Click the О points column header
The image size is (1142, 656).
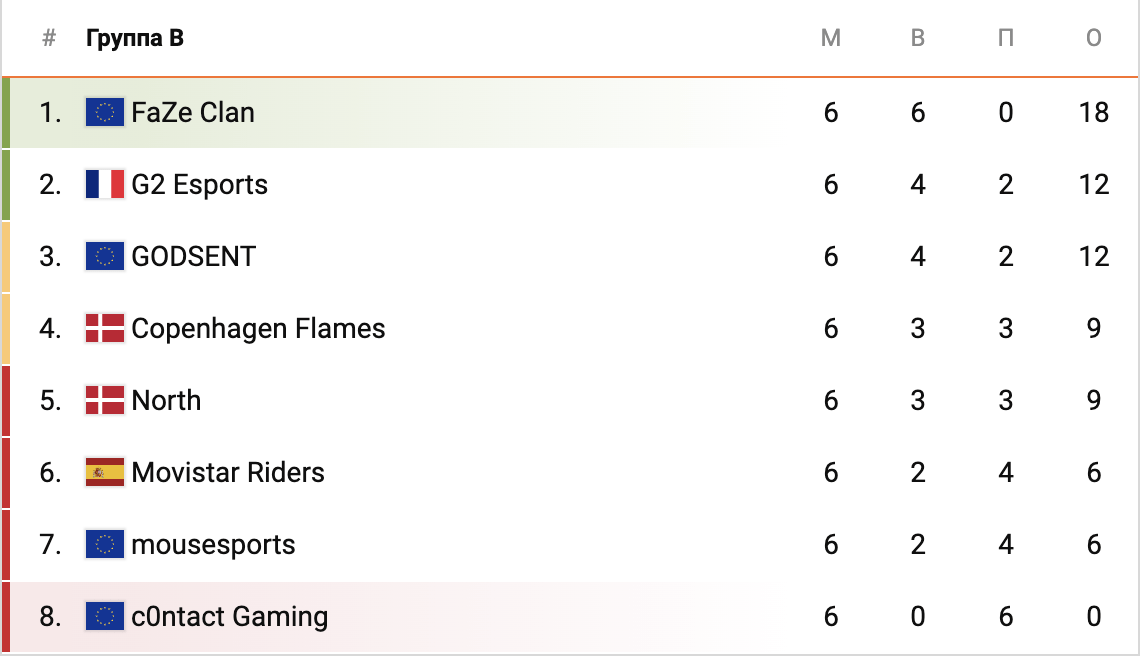pos(1094,38)
